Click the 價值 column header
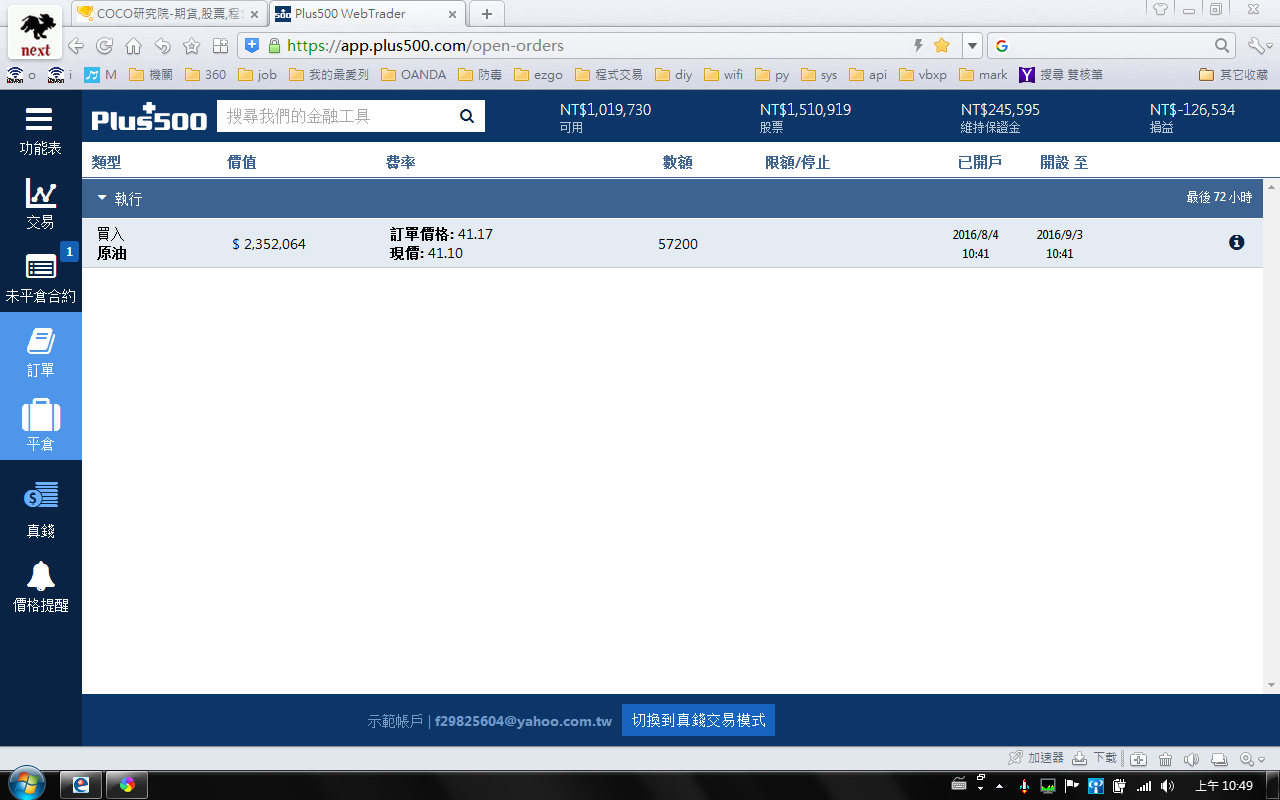This screenshot has height=800, width=1280. 242,162
